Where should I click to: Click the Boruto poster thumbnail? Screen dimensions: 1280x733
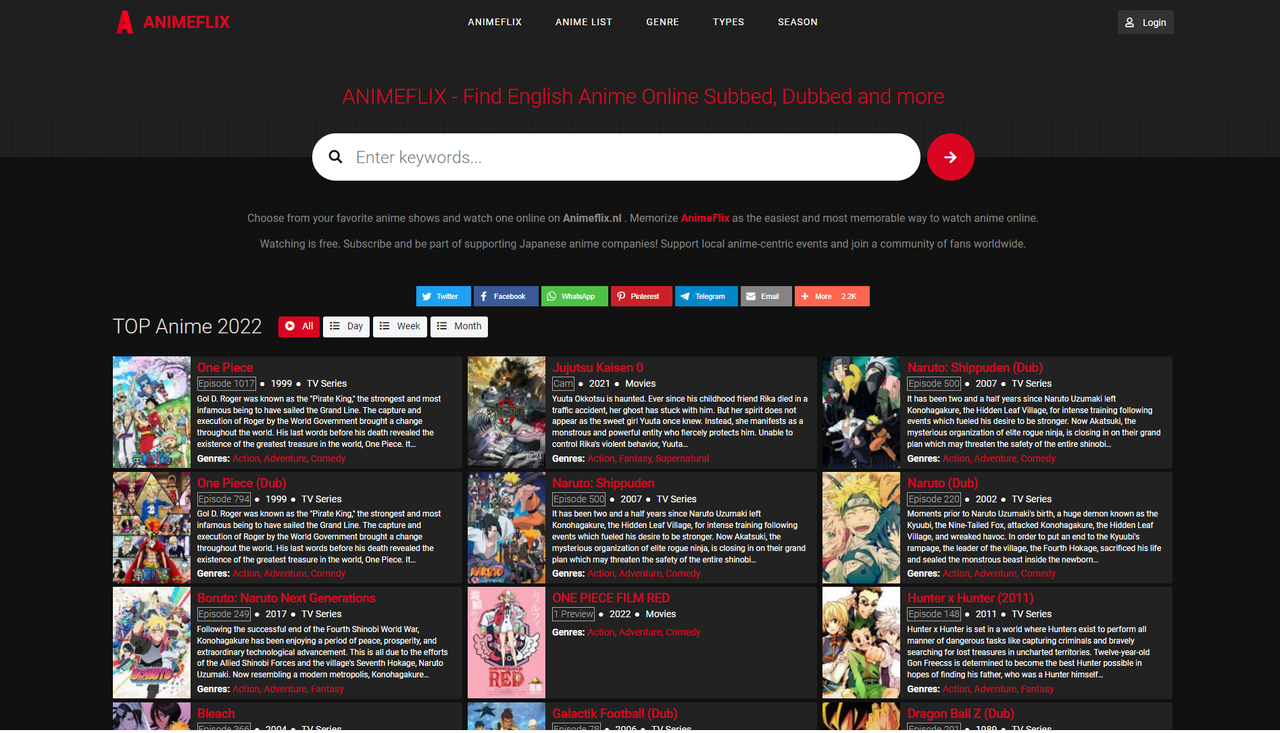coord(151,643)
